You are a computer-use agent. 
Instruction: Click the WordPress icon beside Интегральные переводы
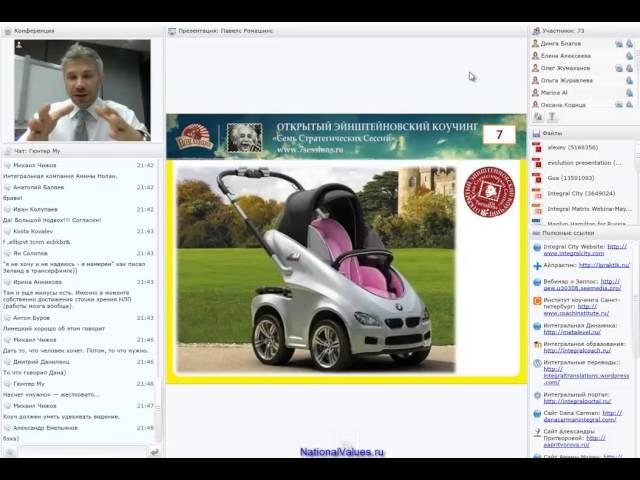click(537, 363)
